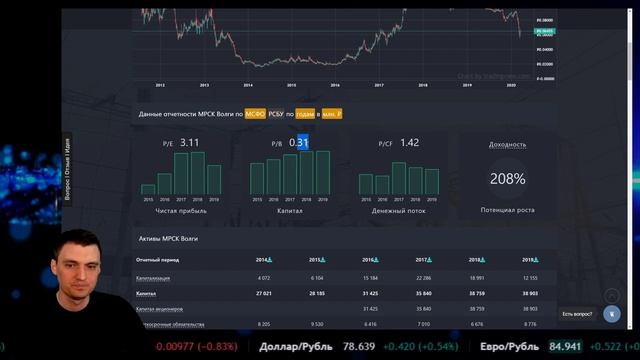The width and height of the screenshot is (640, 360).
Task: Click the bold 'Капитал' row label
Action: point(146,293)
